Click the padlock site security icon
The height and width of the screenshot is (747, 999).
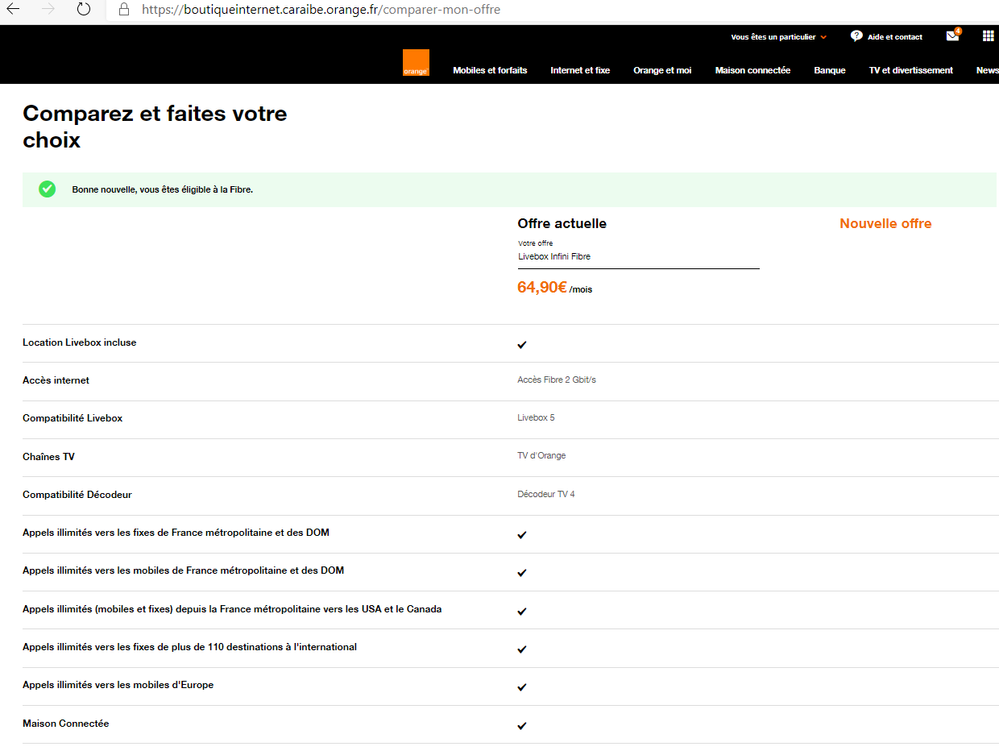tap(124, 9)
